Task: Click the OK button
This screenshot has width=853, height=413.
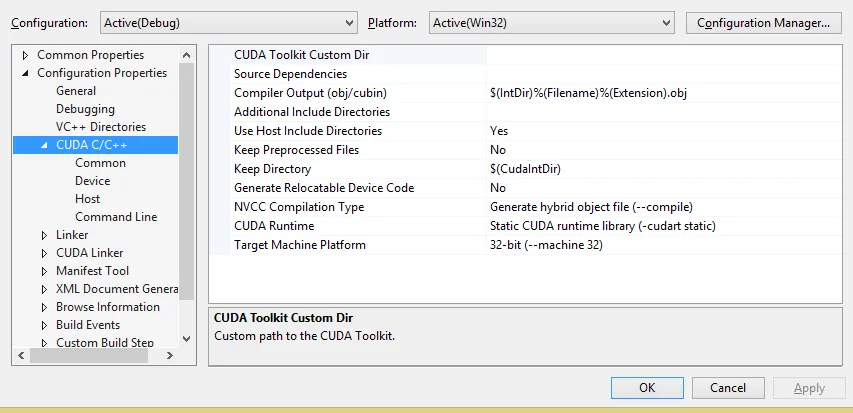Action: click(x=647, y=388)
